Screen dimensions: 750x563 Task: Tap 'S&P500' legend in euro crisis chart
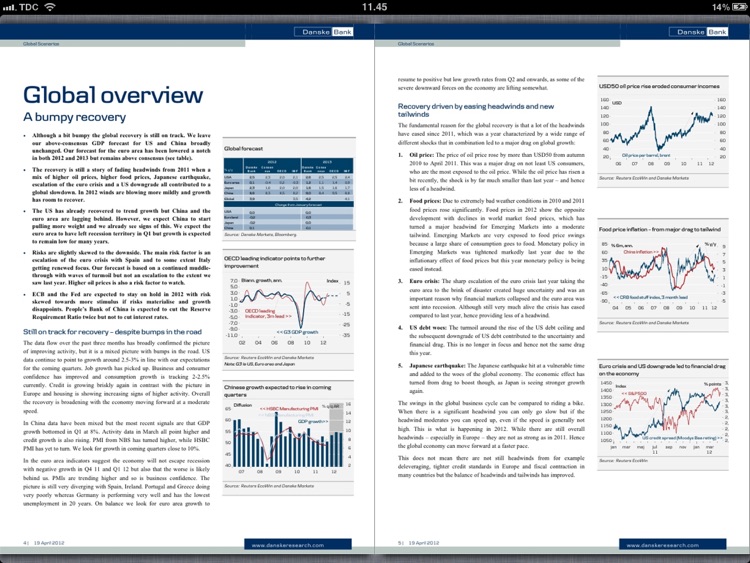tap(634, 393)
